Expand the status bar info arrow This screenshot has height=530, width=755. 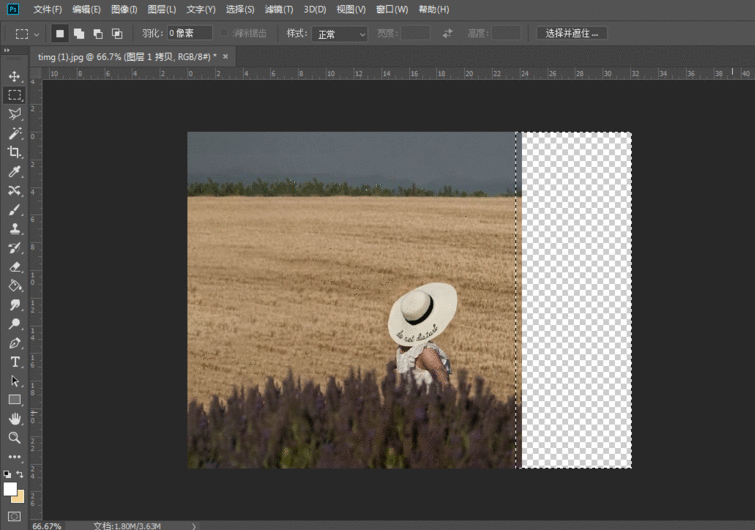pyautogui.click(x=194, y=525)
